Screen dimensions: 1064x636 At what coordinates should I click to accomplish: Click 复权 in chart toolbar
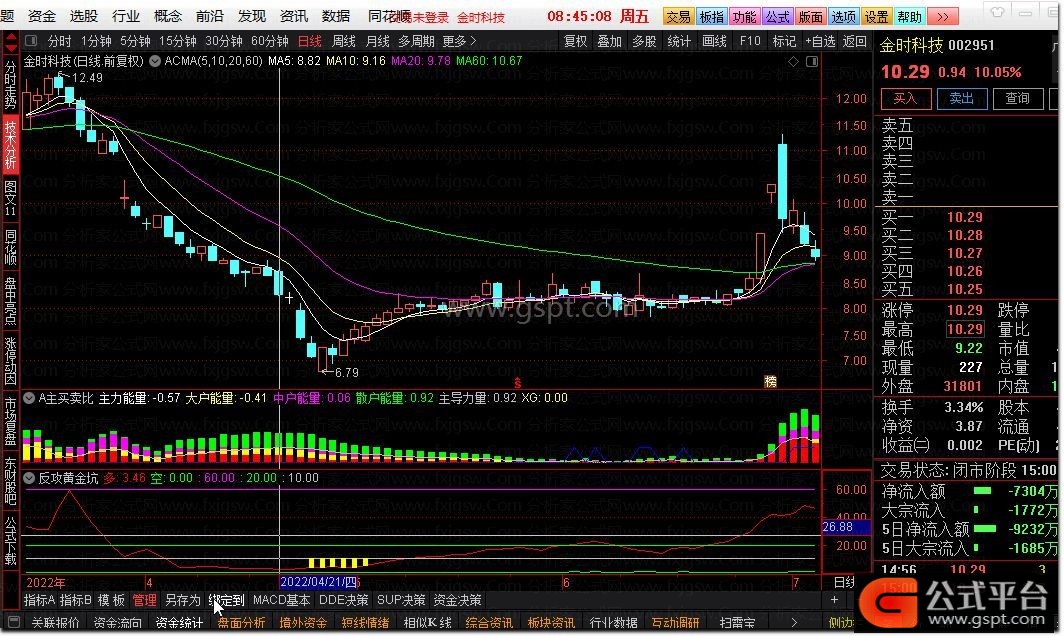[575, 41]
